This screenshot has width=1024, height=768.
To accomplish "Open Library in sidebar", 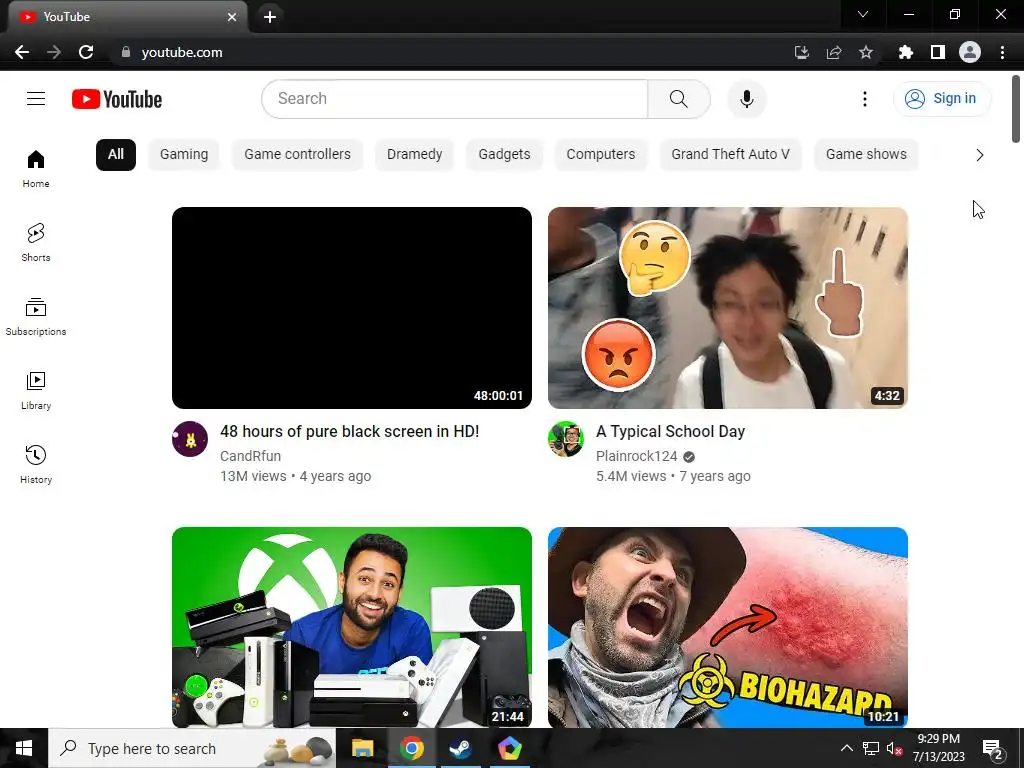I will coord(36,390).
